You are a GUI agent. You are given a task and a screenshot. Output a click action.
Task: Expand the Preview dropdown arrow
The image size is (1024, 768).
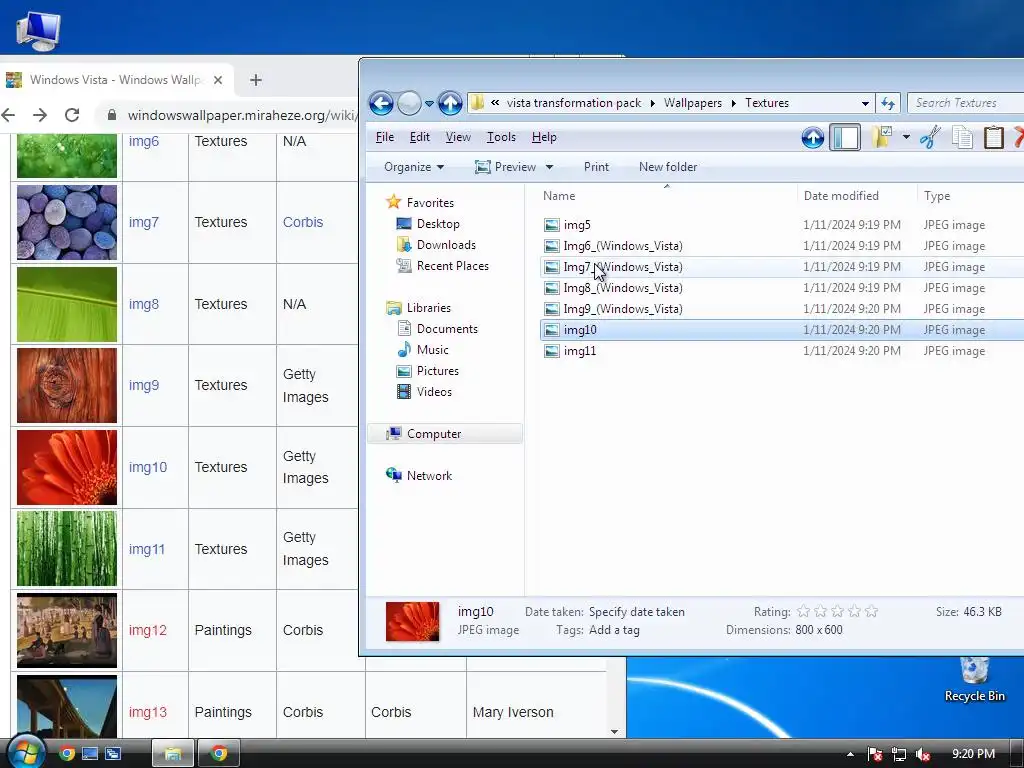549,167
